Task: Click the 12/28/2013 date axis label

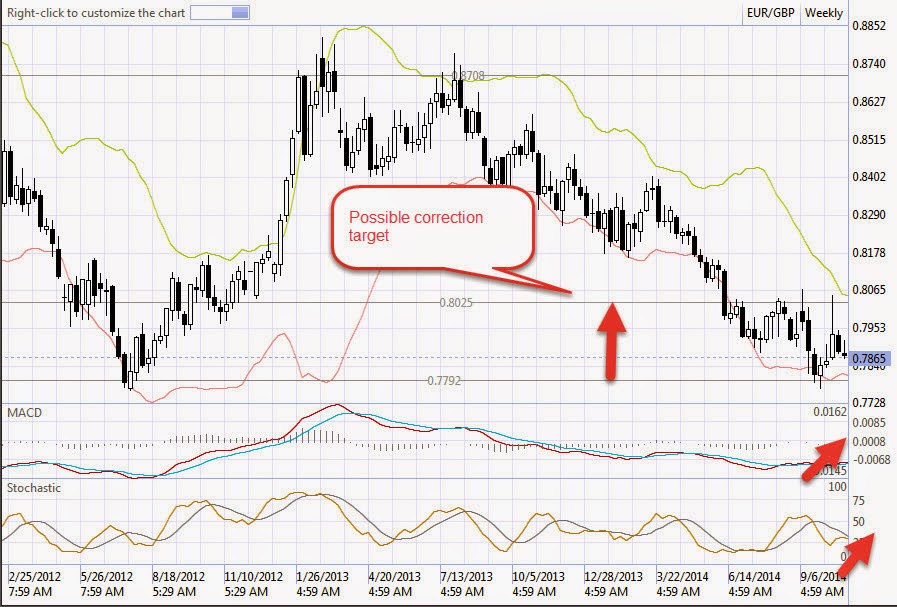Action: coord(613,576)
